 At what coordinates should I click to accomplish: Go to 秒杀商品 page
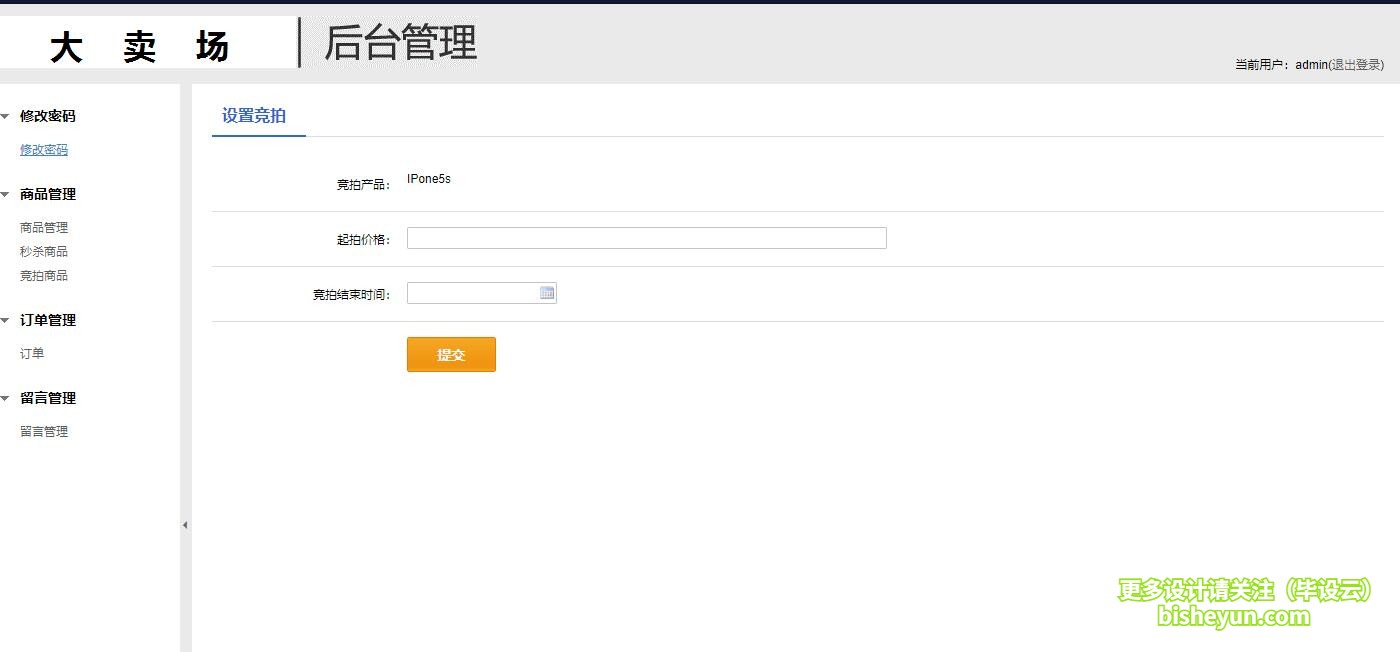tap(44, 252)
